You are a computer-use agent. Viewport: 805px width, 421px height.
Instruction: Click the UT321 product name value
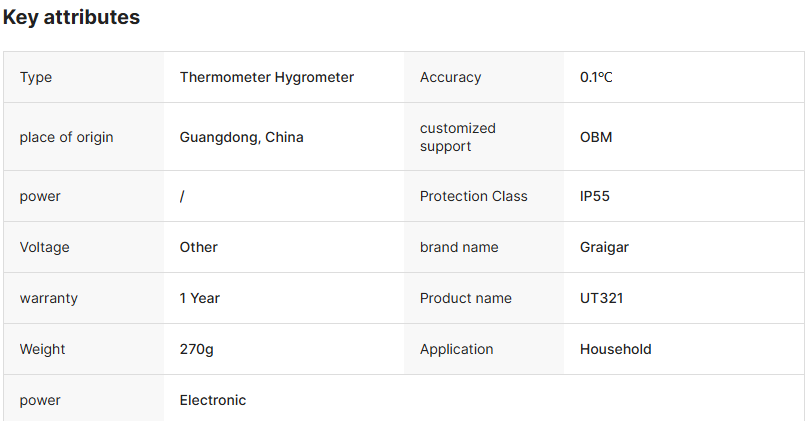[x=600, y=298]
